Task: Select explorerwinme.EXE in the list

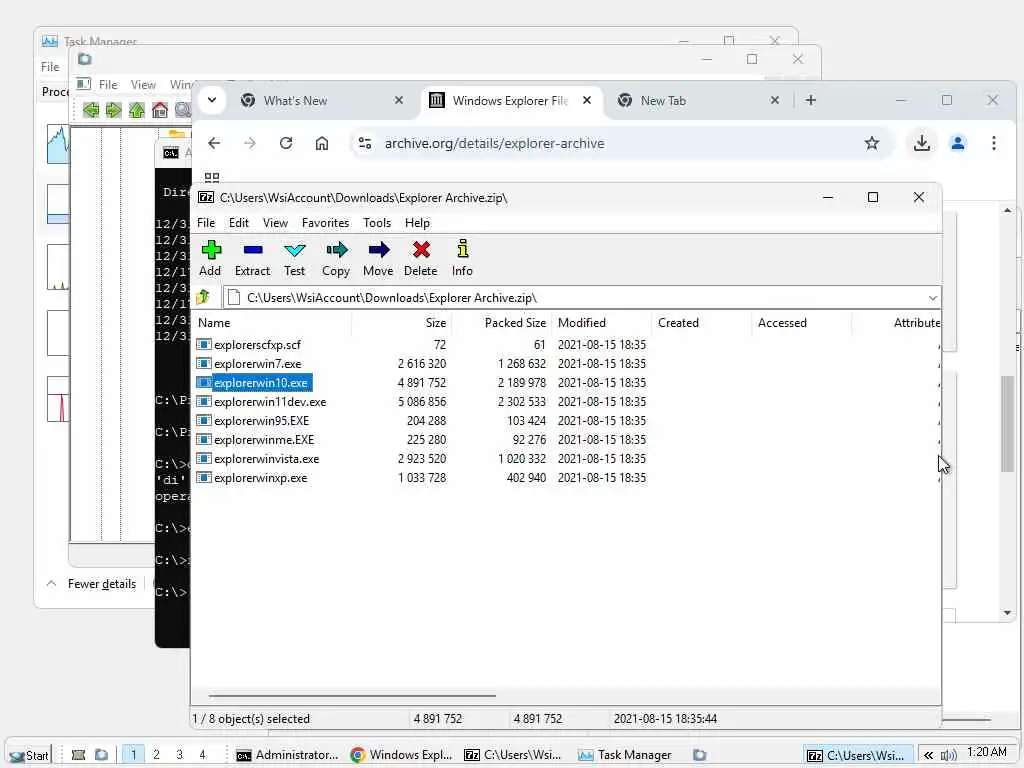Action: pos(264,440)
